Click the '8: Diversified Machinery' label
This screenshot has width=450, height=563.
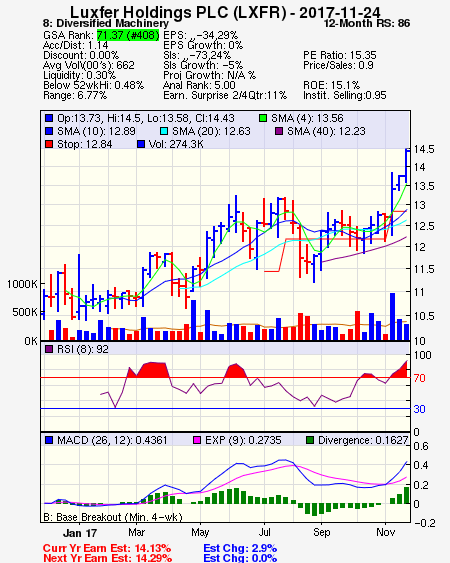click(x=106, y=23)
